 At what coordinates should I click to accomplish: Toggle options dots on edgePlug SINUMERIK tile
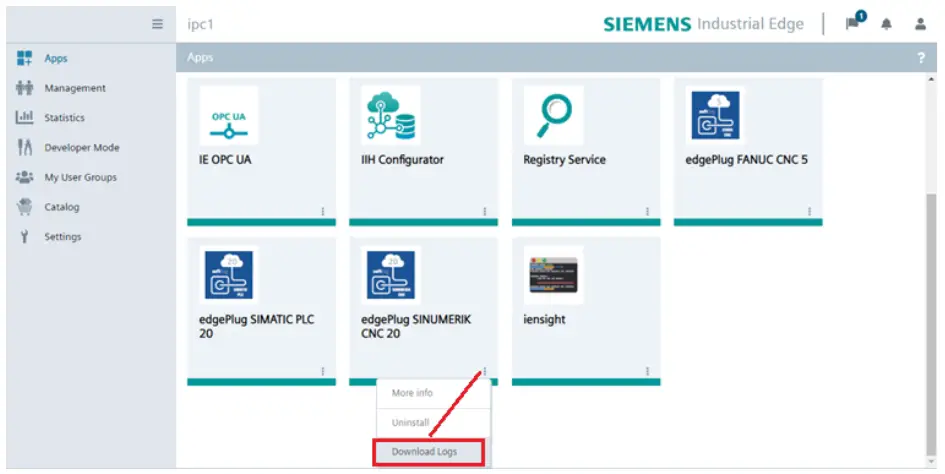tap(485, 371)
